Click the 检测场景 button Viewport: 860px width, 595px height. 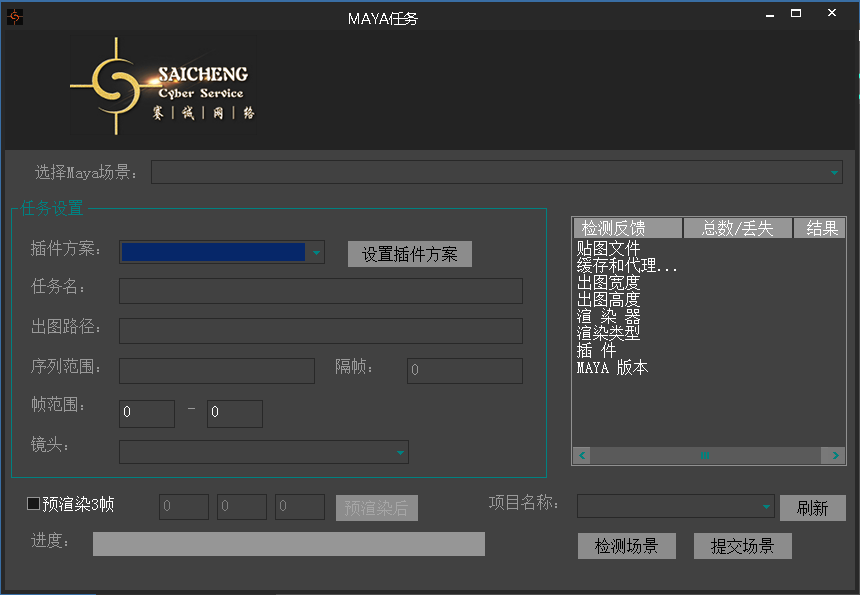(x=626, y=546)
